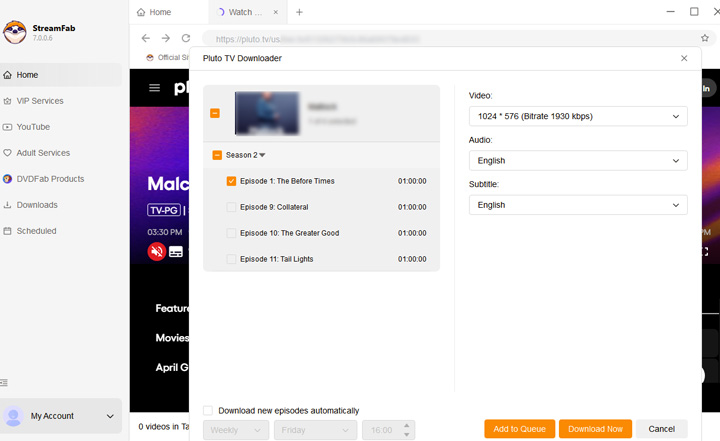Open the Scheduled section
The height and width of the screenshot is (441, 720).
point(61,231)
